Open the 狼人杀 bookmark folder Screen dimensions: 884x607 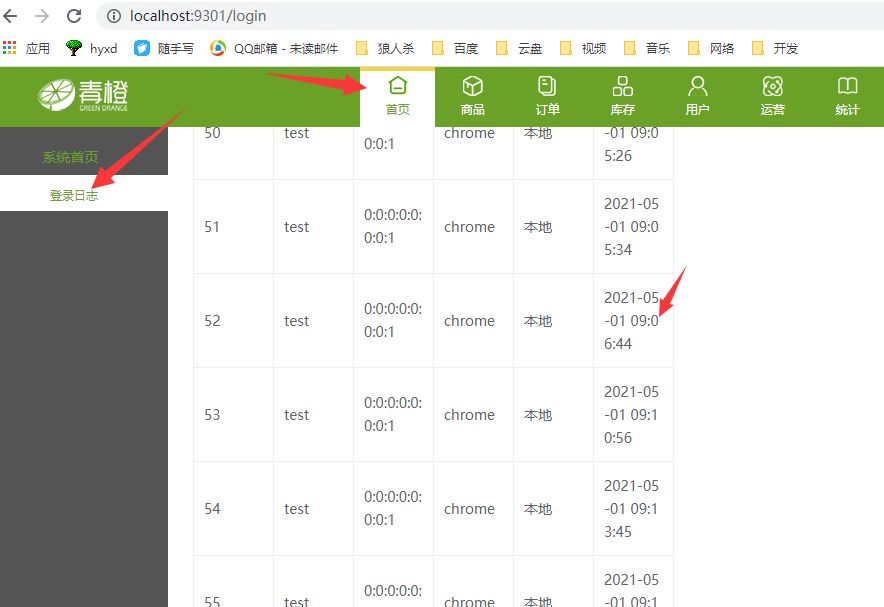[x=385, y=48]
